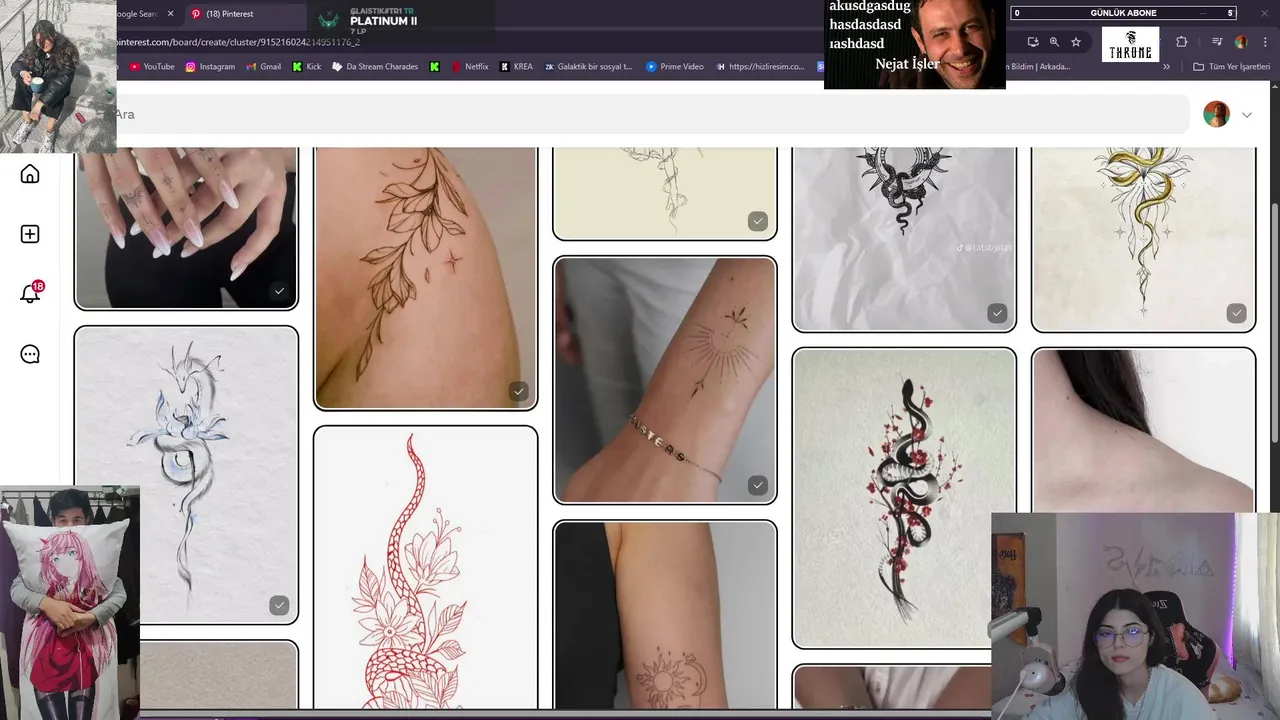This screenshot has width=1280, height=720.
Task: Click the pinterest.com address bar URL
Action: 238,42
